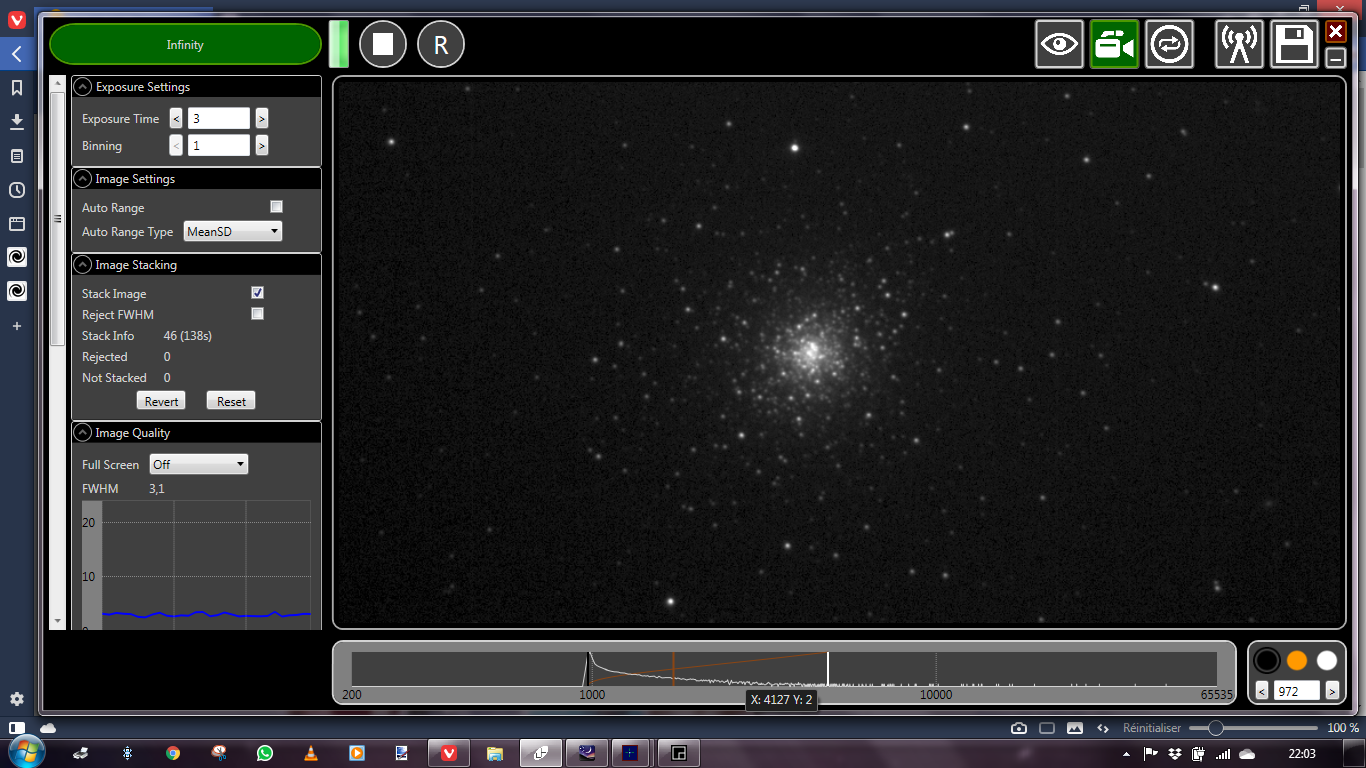This screenshot has width=1366, height=768.
Task: Select the green video camera icon
Action: (x=1115, y=44)
